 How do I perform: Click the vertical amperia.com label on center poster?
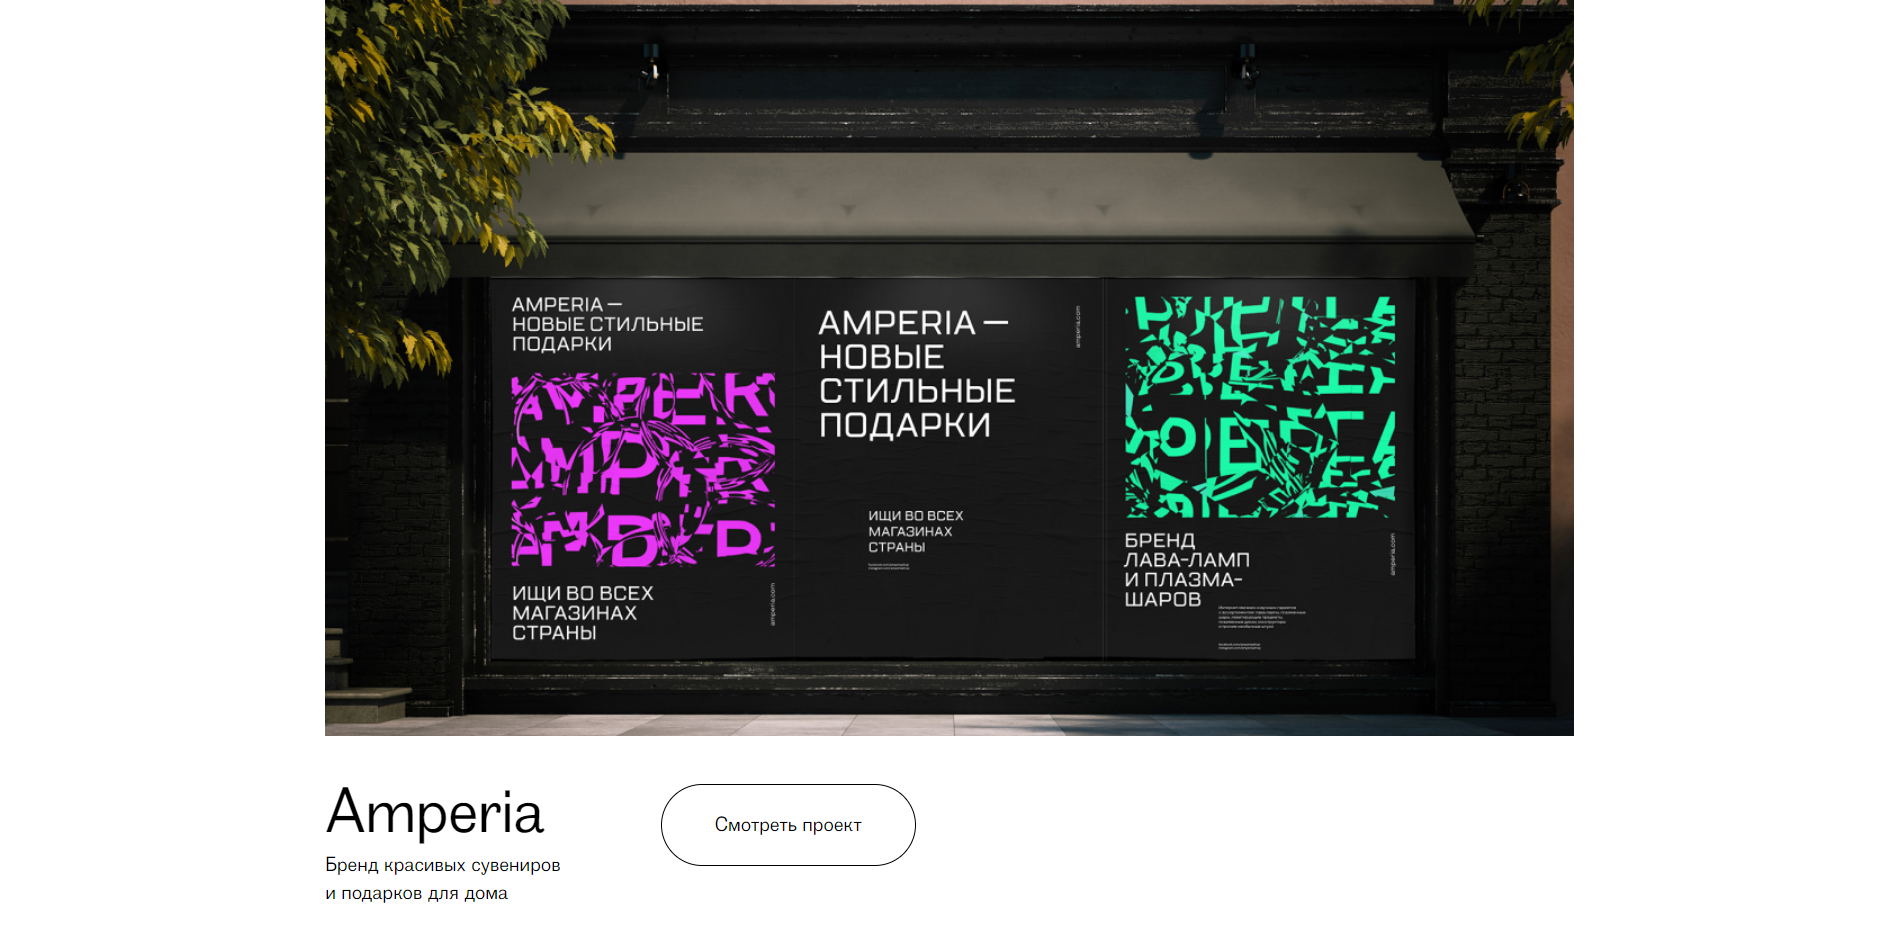(1078, 327)
